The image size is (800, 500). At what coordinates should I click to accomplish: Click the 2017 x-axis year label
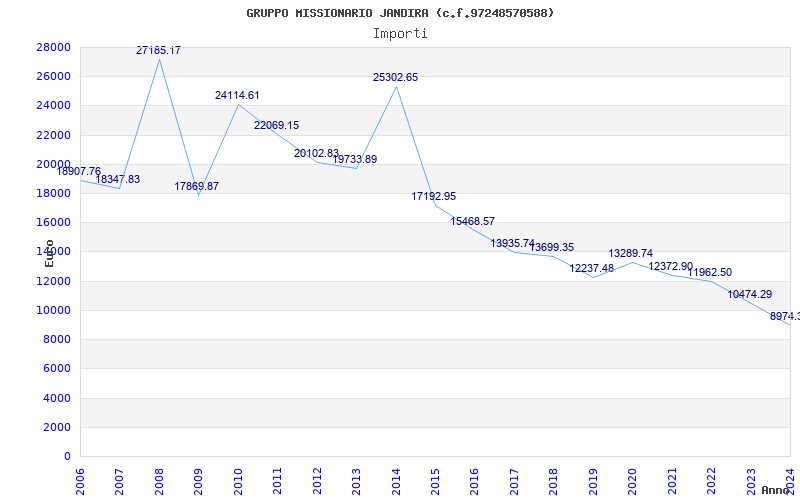click(x=514, y=481)
